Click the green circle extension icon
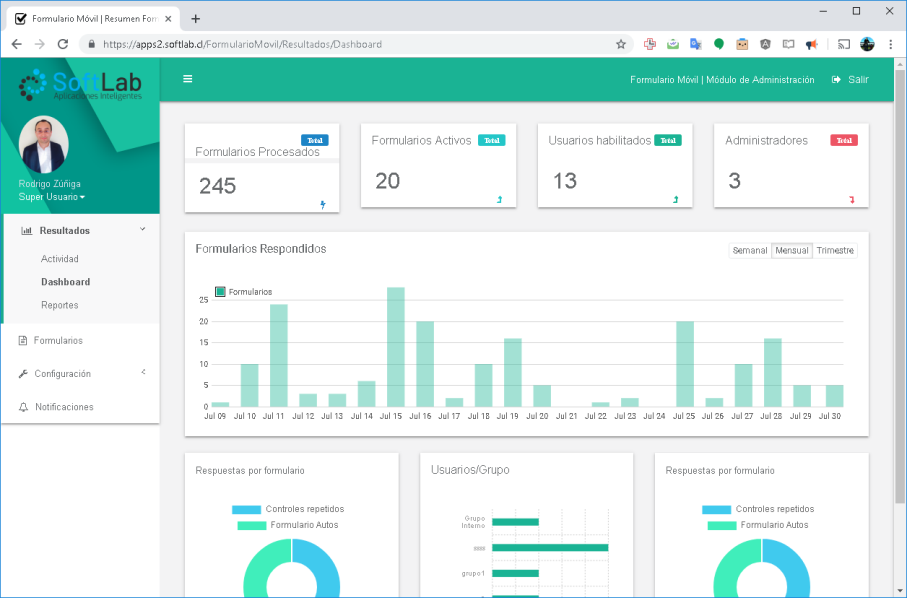The image size is (907, 598). pyautogui.click(x=718, y=44)
